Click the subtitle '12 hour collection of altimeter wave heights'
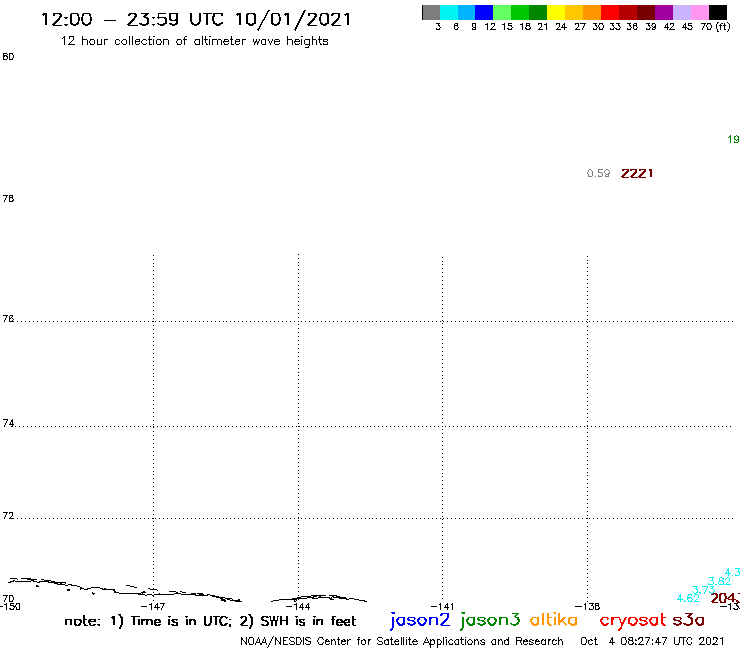 coord(194,41)
